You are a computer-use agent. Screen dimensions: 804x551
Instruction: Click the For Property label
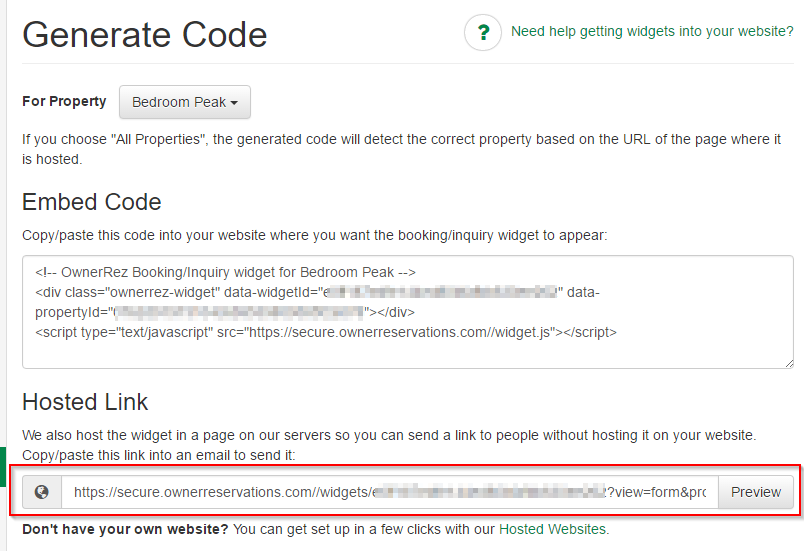point(64,101)
